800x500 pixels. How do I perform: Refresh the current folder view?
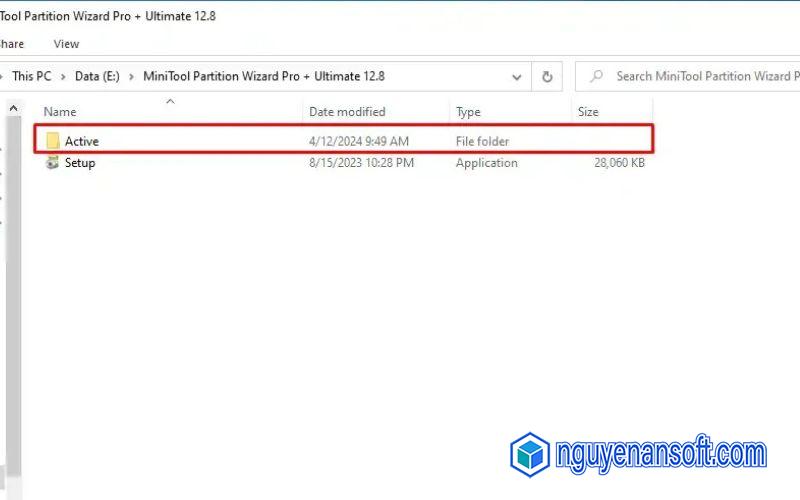coord(547,77)
